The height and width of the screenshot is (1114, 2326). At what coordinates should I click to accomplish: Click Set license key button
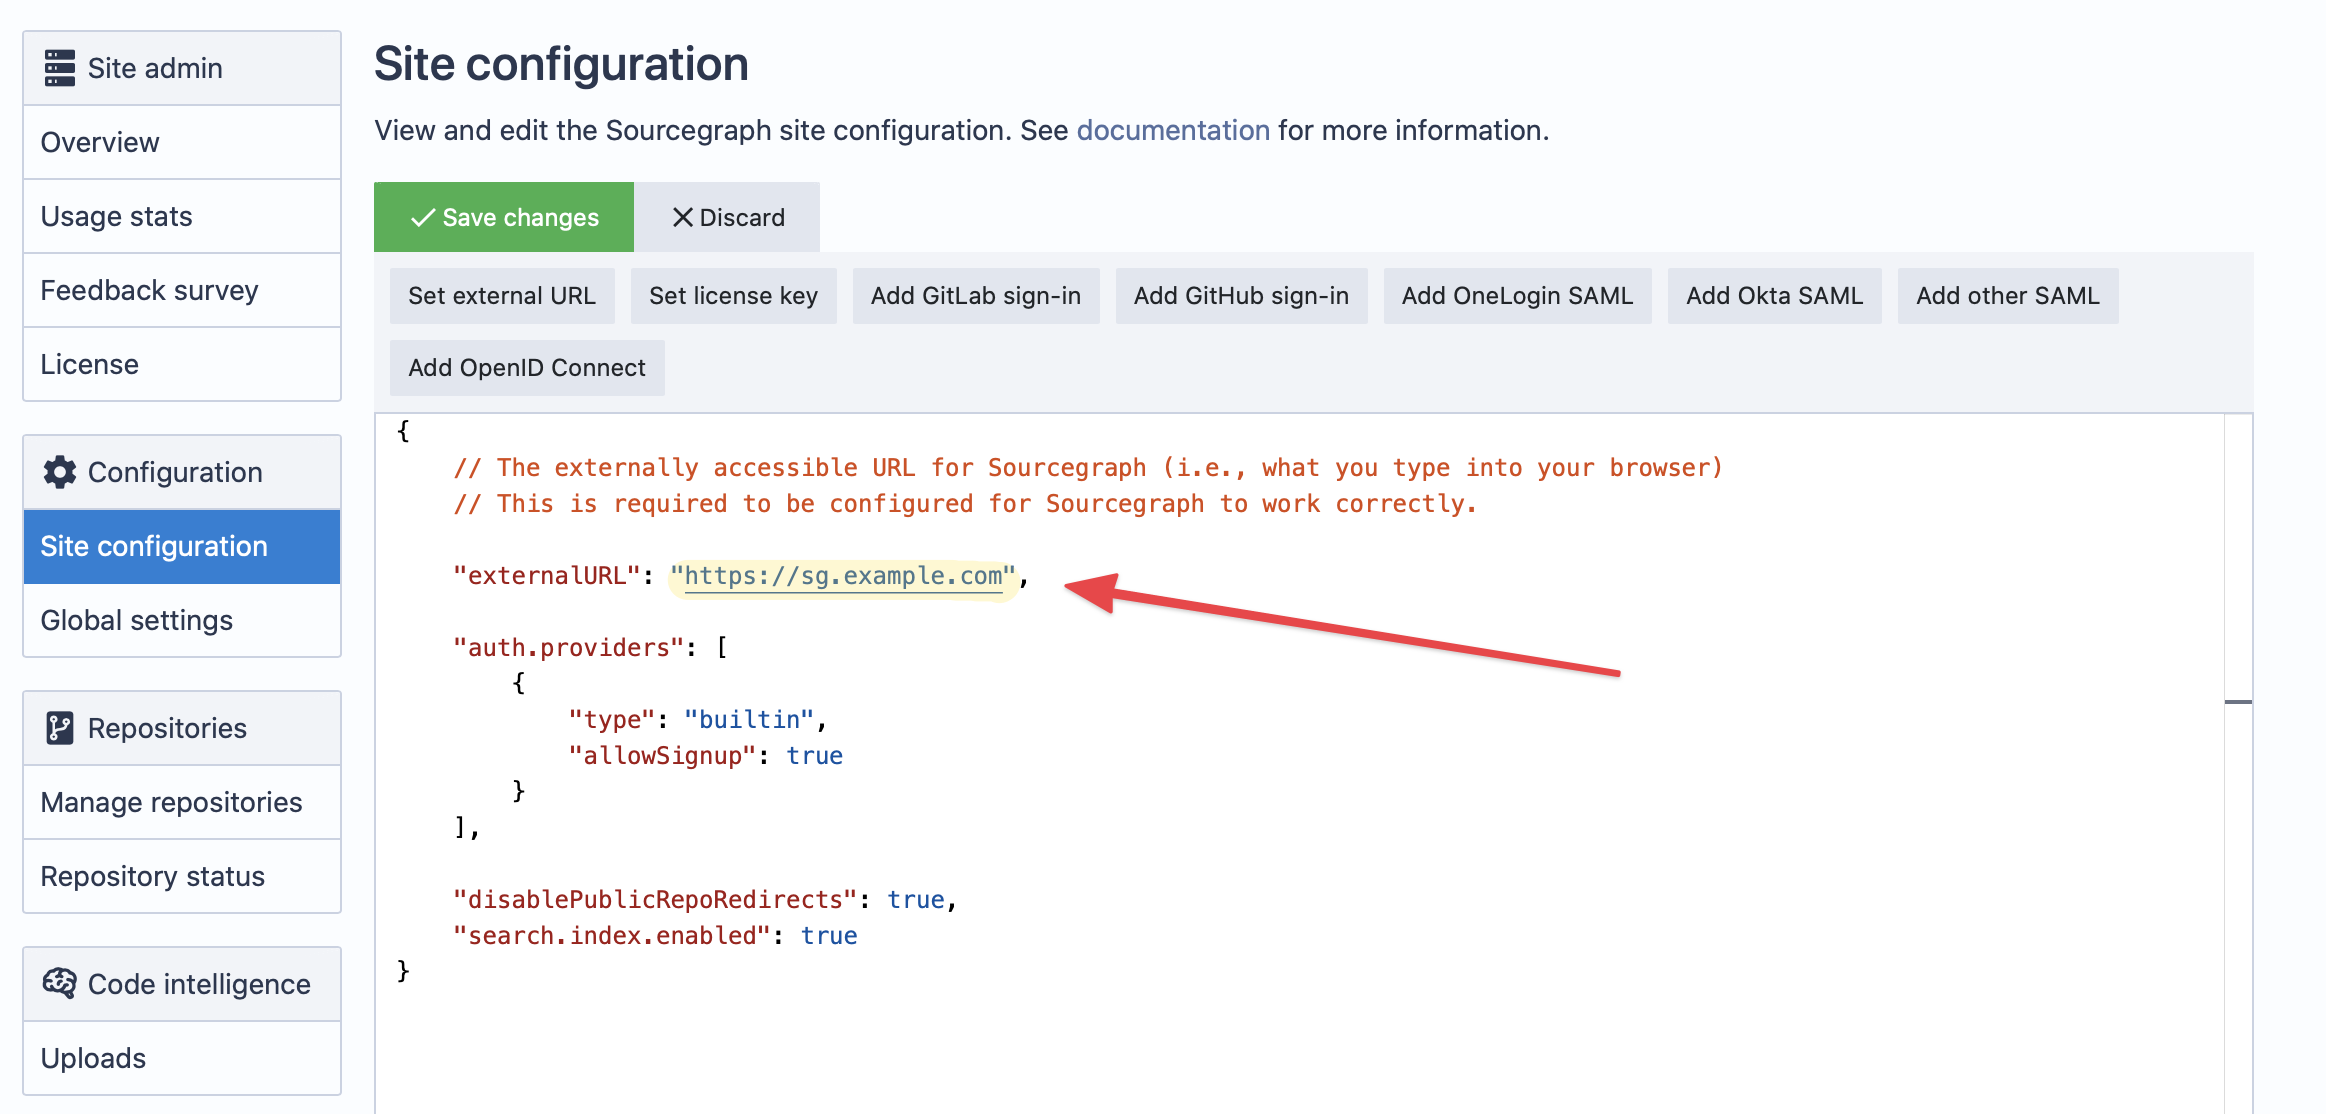733,296
